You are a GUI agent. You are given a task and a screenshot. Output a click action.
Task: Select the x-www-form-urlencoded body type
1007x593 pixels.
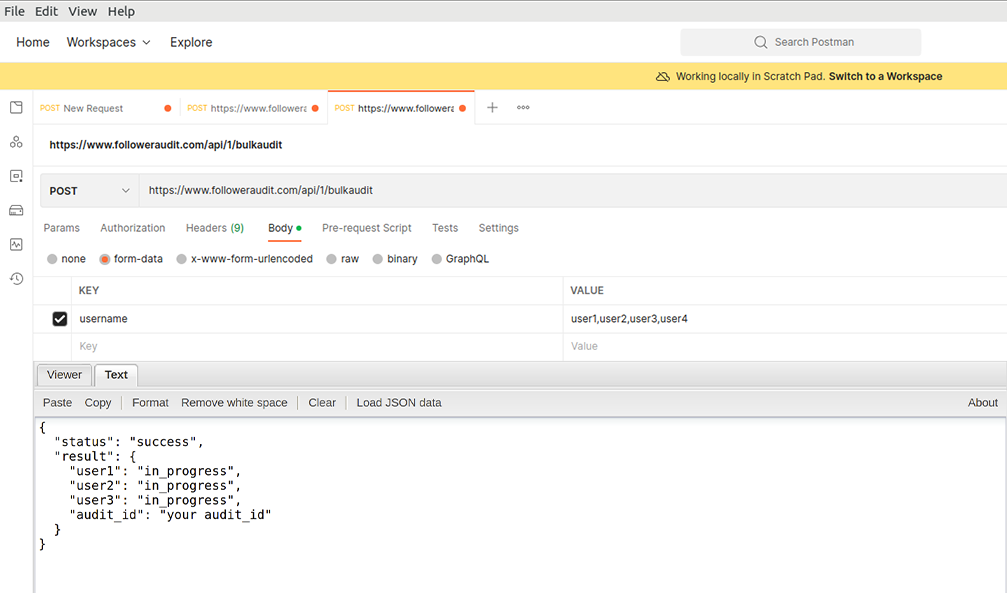point(182,259)
